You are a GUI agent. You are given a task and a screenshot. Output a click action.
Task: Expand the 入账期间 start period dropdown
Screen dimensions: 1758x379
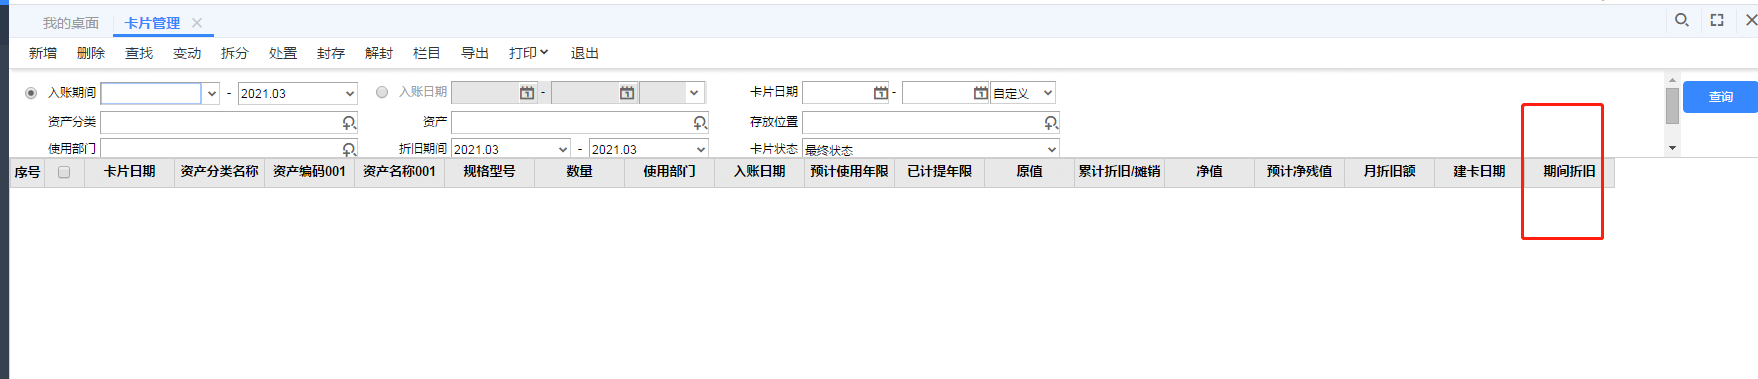click(211, 93)
